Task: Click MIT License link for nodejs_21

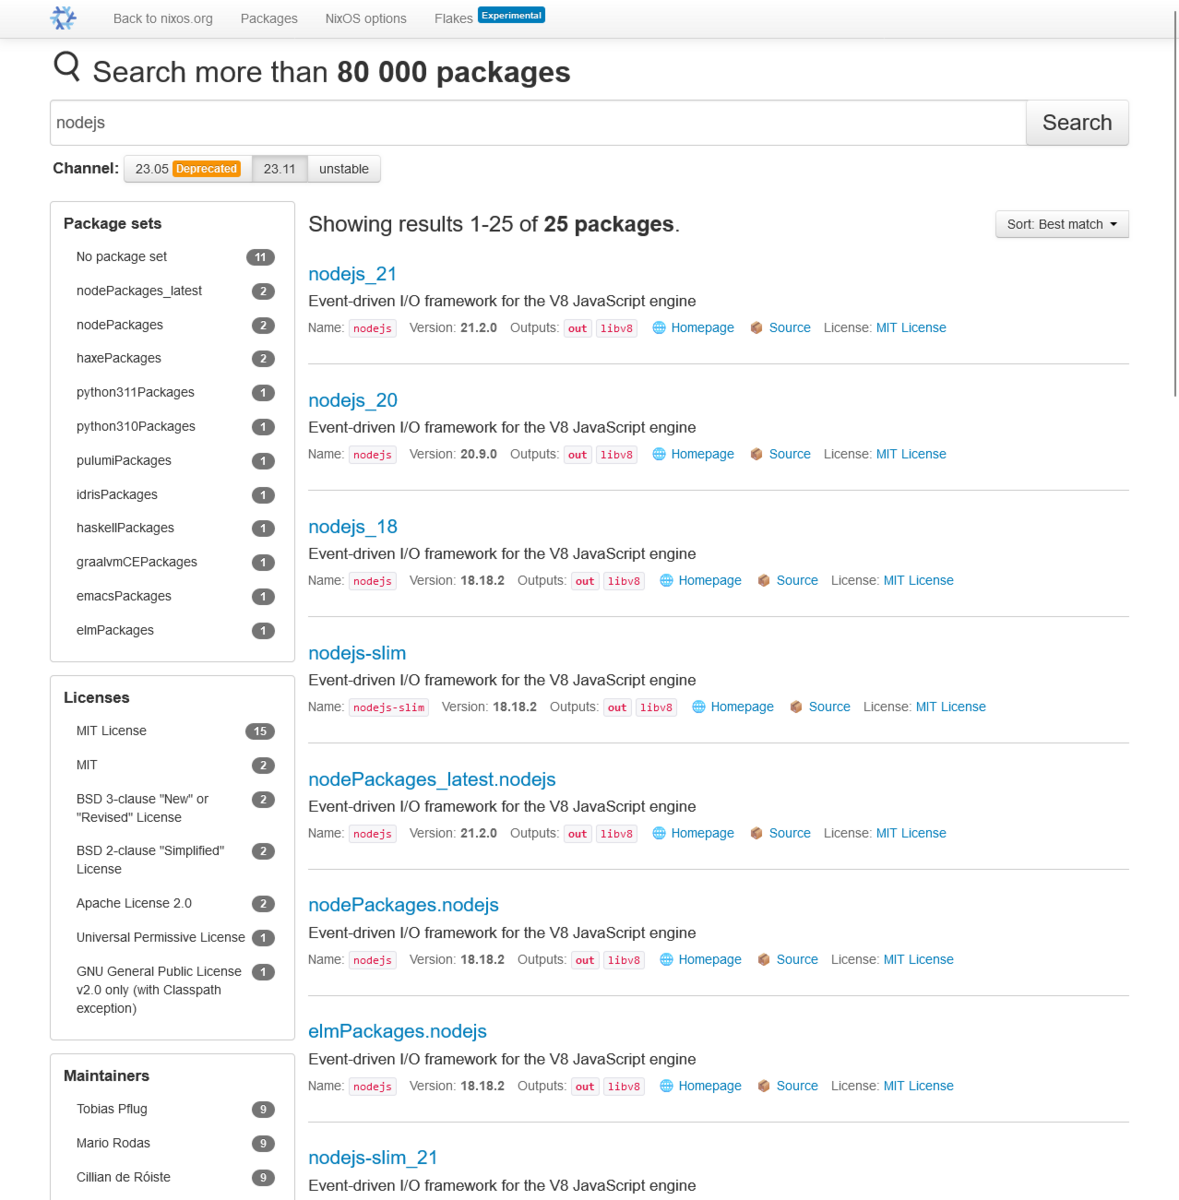Action: [x=911, y=328]
